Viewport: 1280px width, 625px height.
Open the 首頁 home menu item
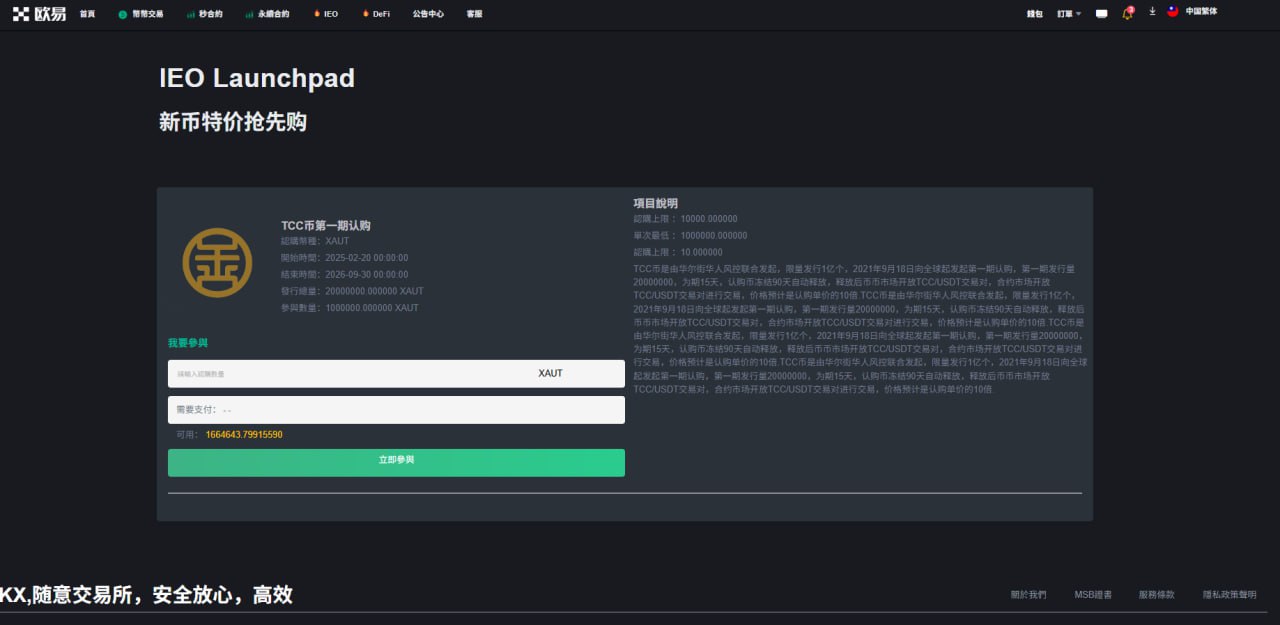87,14
